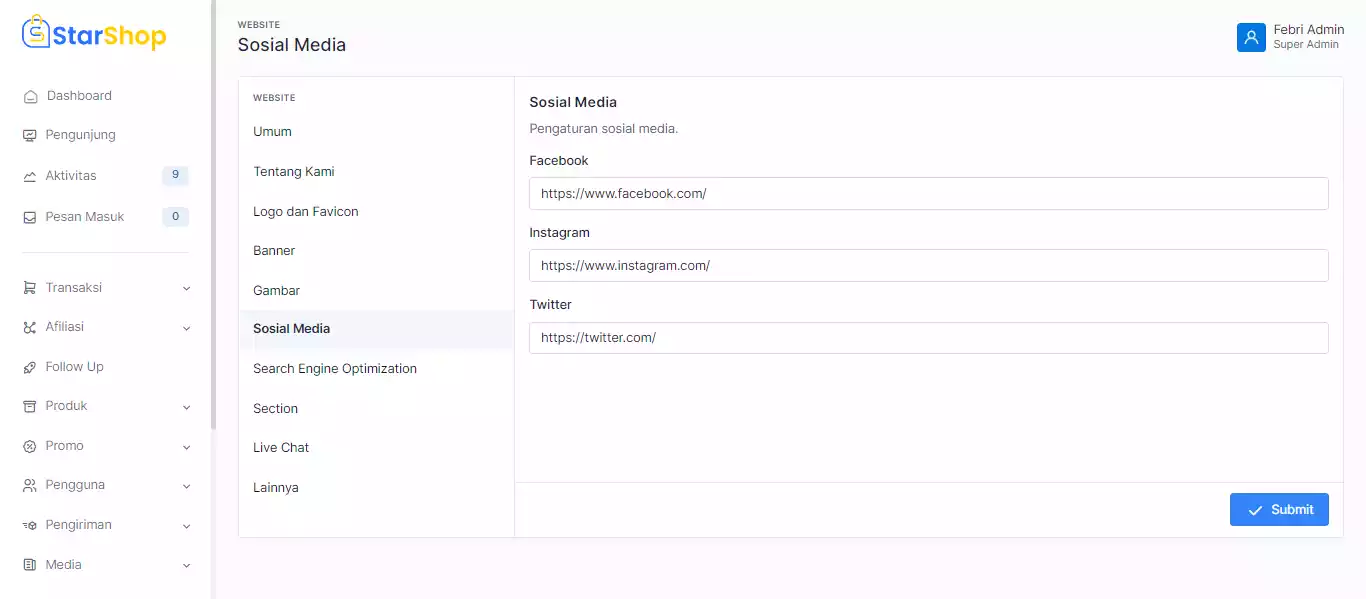
Task: Click the StarShop logo
Action: coord(94,34)
